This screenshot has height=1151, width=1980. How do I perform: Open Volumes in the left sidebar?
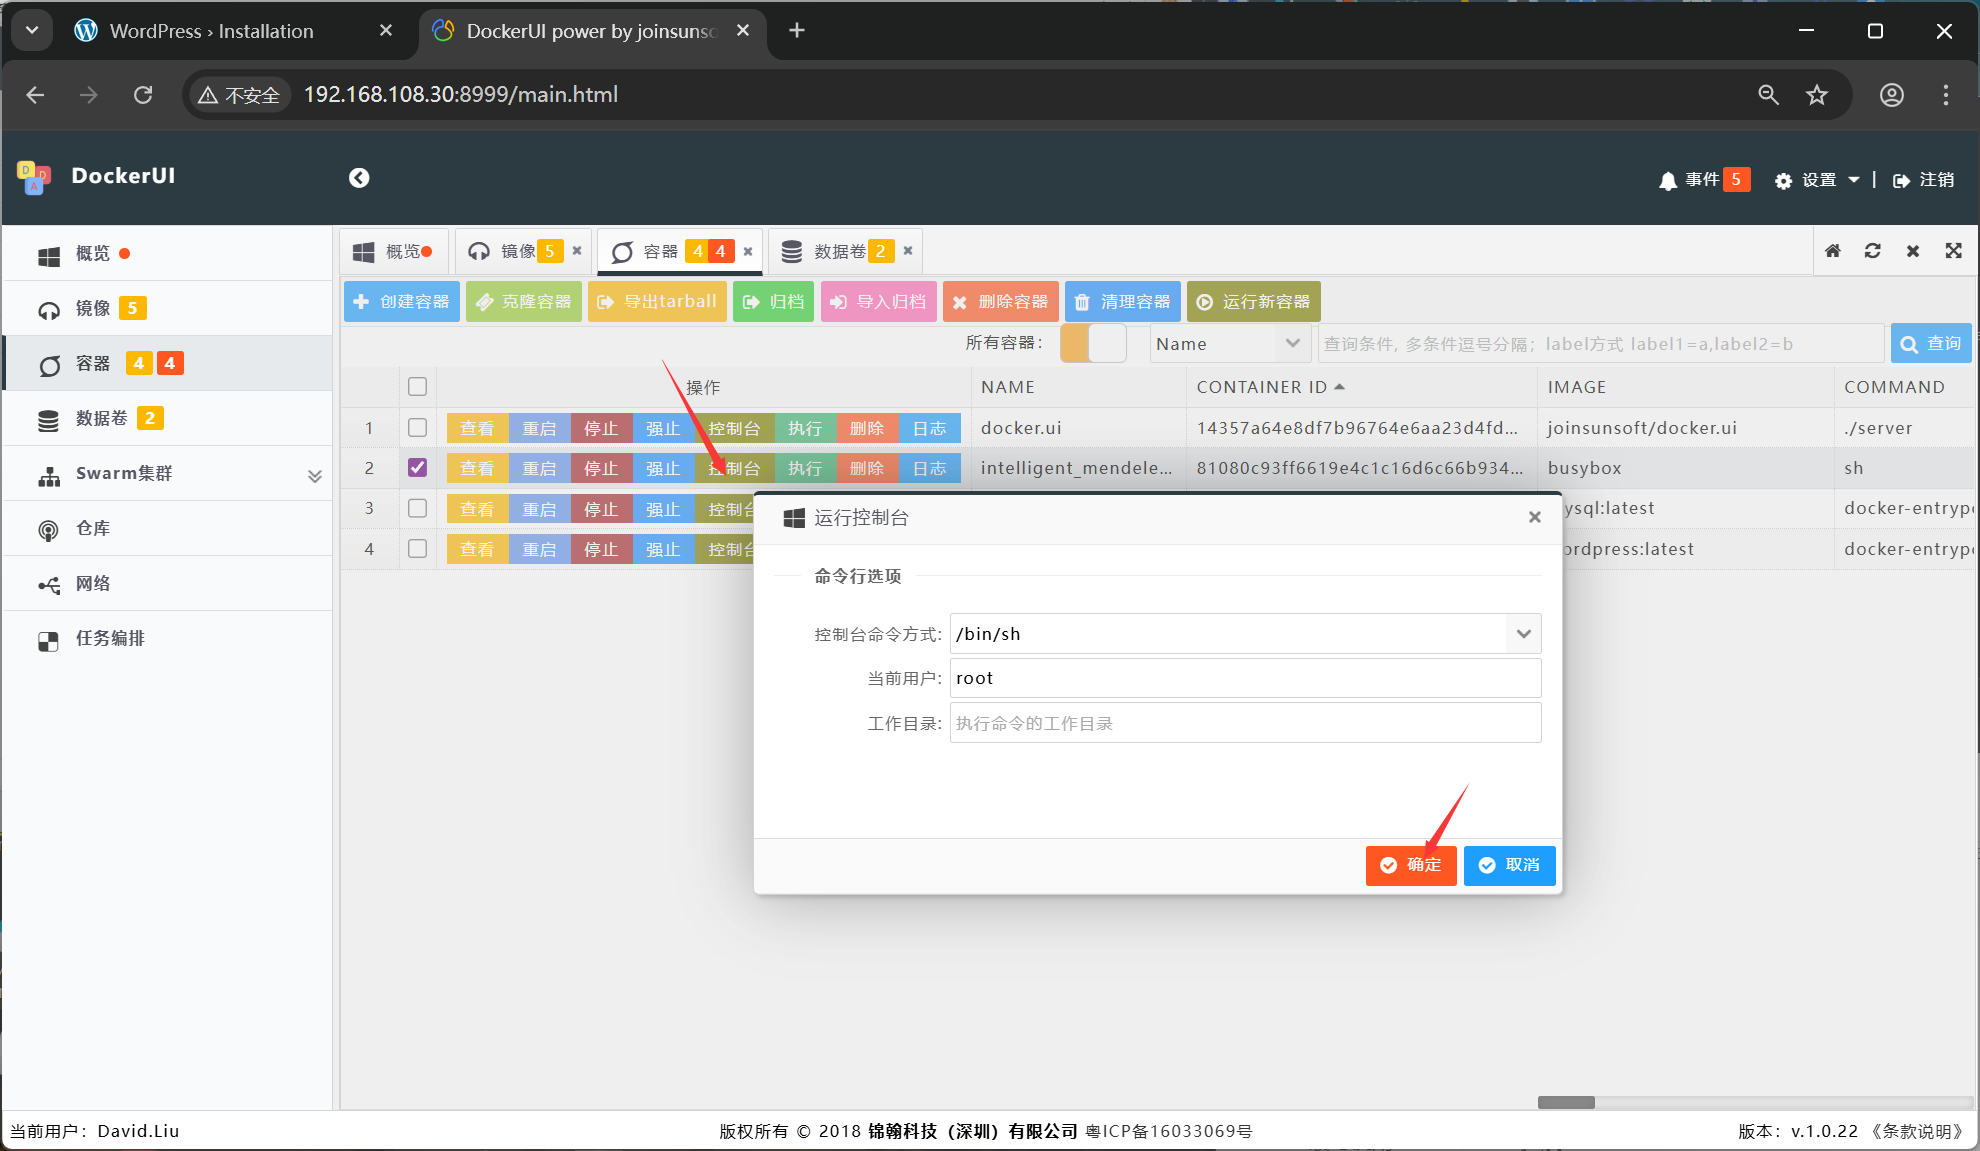pyautogui.click(x=168, y=419)
